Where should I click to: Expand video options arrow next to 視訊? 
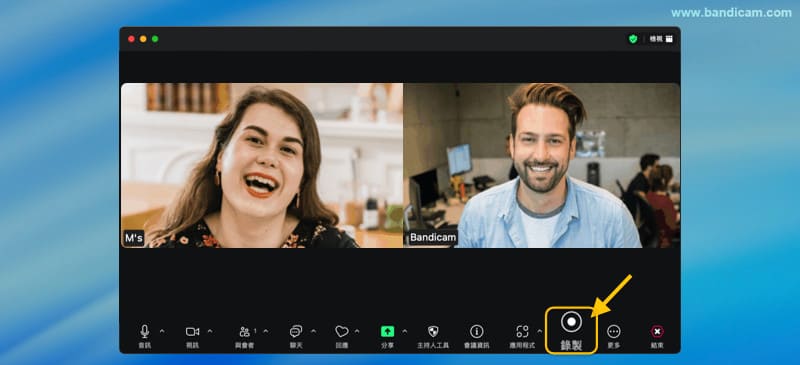pos(210,331)
